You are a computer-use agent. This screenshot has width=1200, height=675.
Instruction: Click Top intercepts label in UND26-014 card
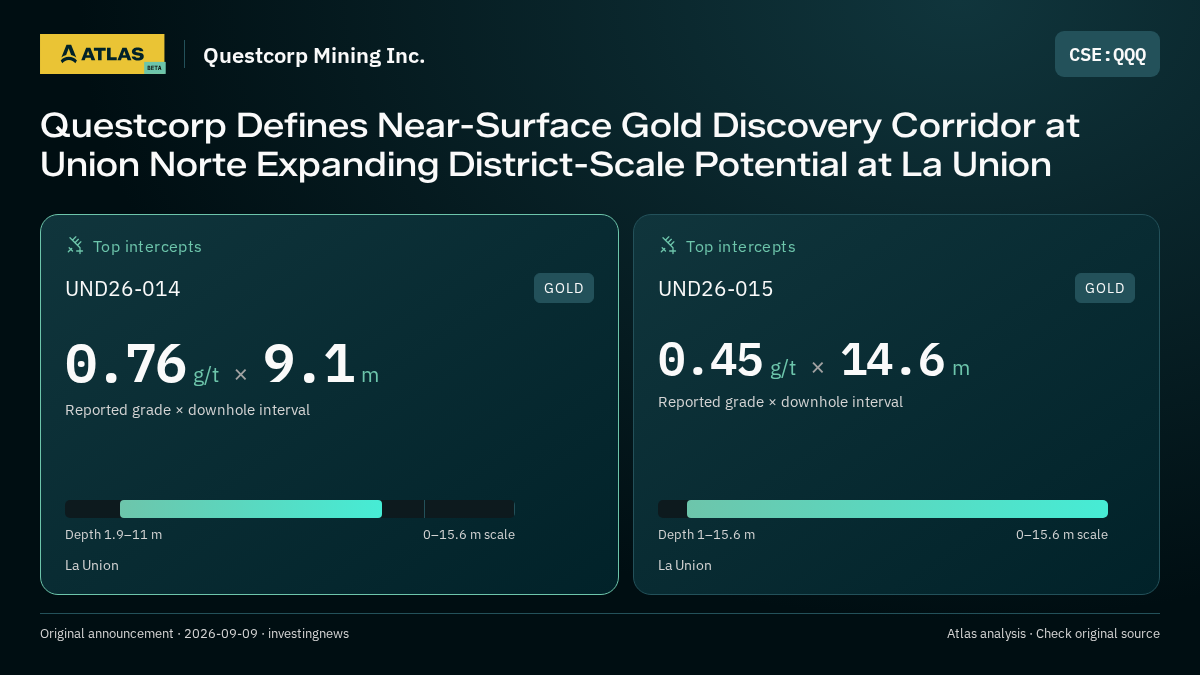147,246
